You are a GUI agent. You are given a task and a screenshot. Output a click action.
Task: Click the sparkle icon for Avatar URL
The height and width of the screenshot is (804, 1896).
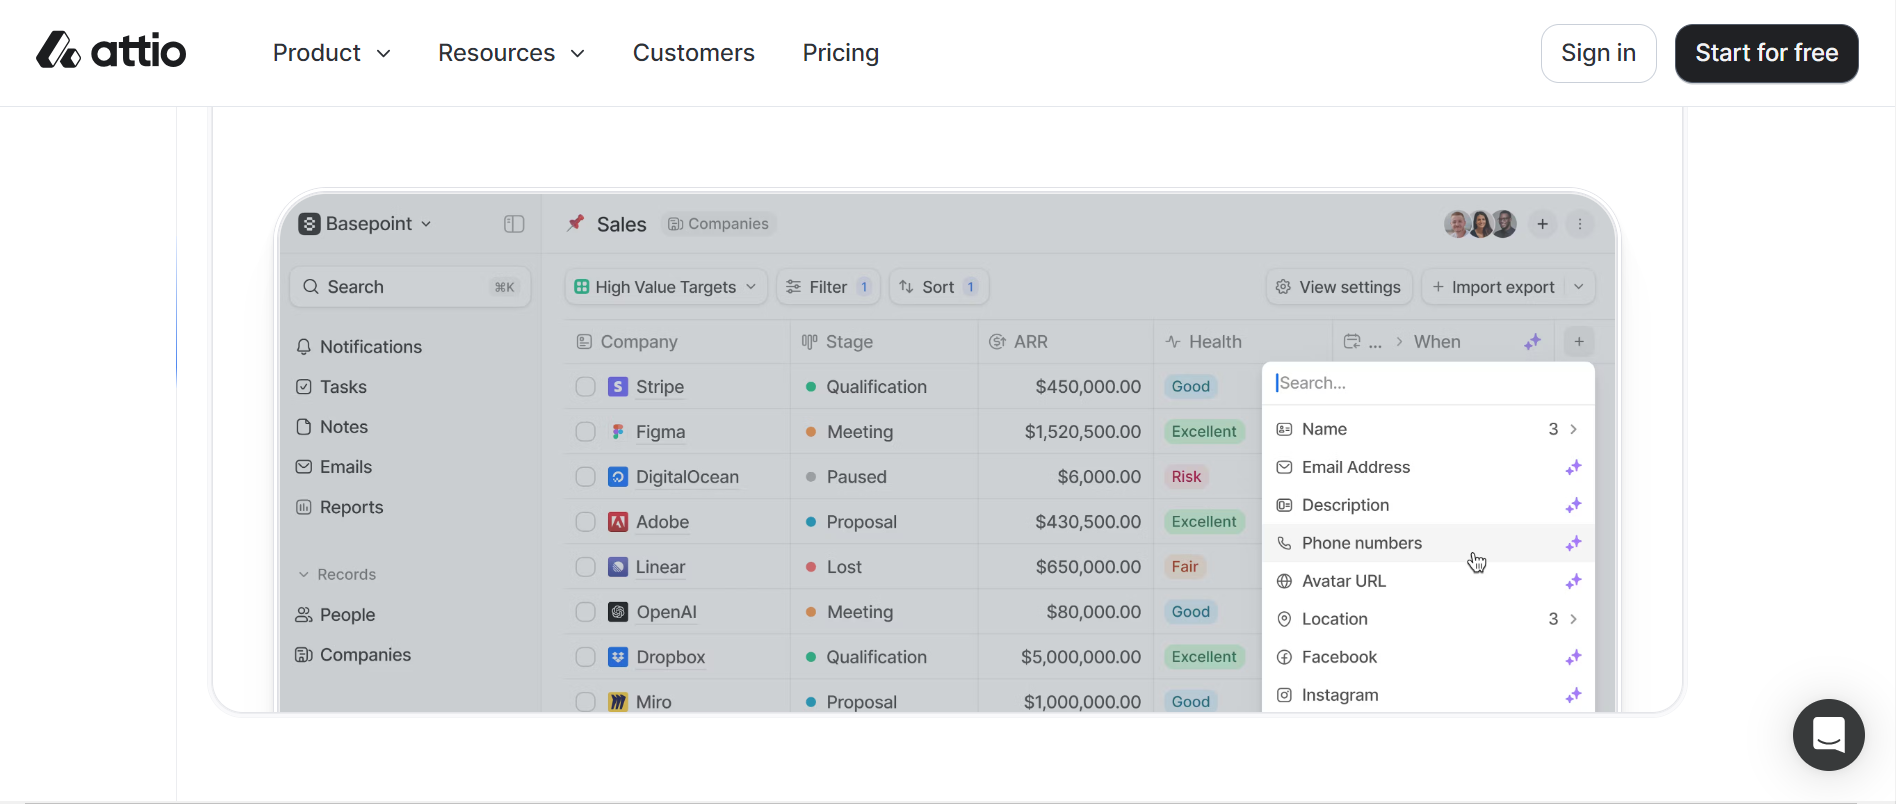[x=1573, y=581]
